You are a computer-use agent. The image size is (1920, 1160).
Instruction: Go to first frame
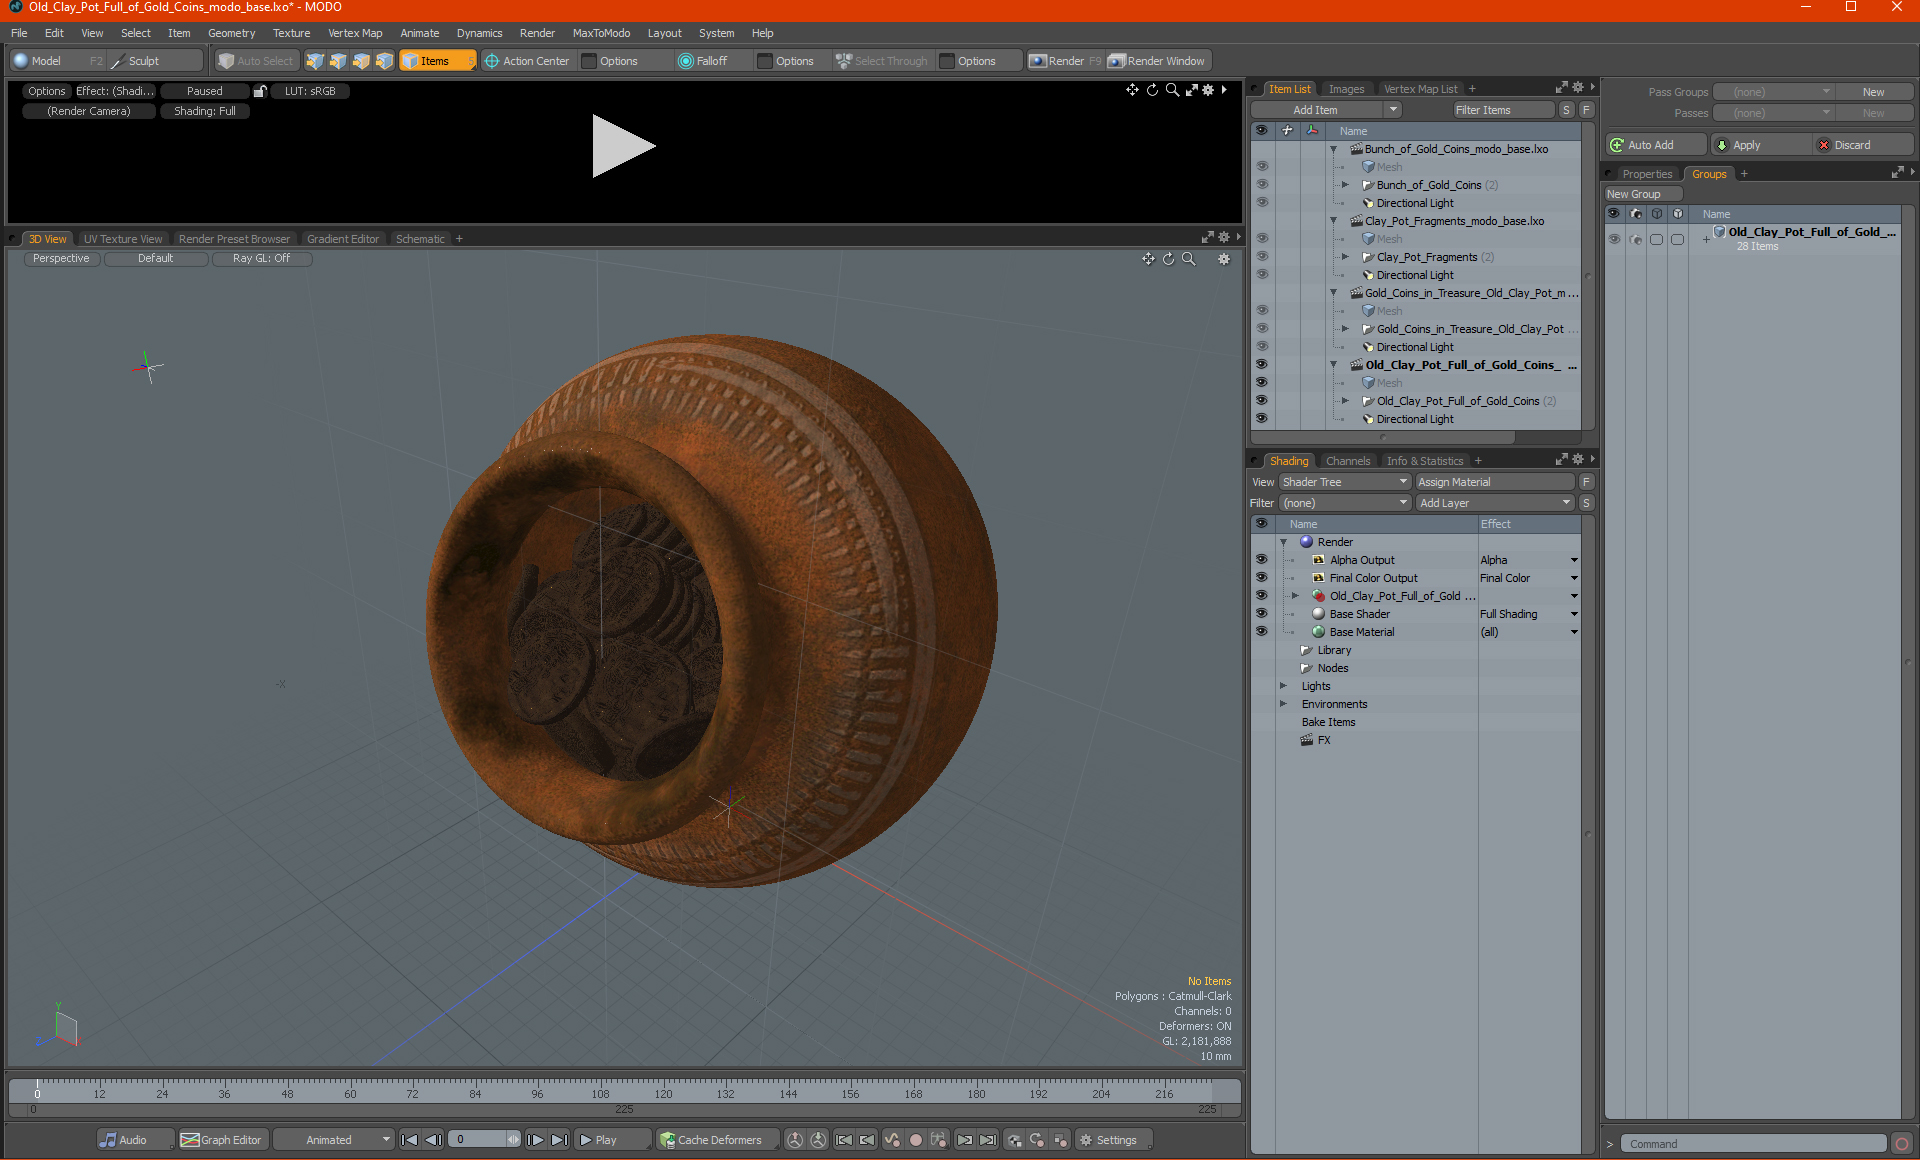(409, 1140)
